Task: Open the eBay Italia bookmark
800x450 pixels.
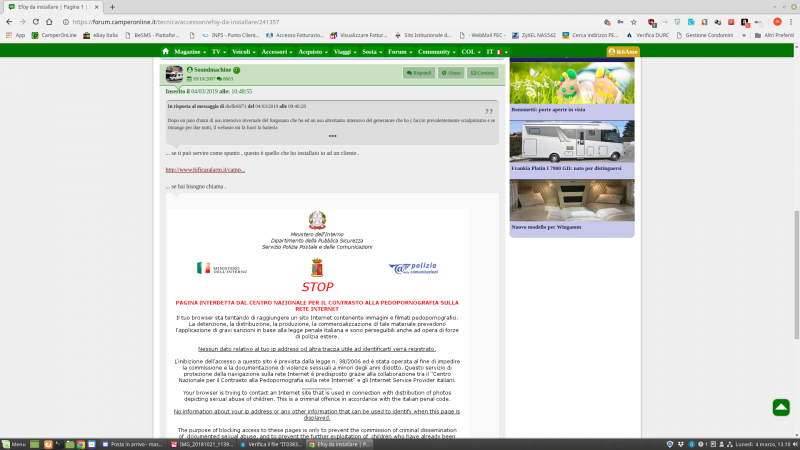Action: click(101, 35)
